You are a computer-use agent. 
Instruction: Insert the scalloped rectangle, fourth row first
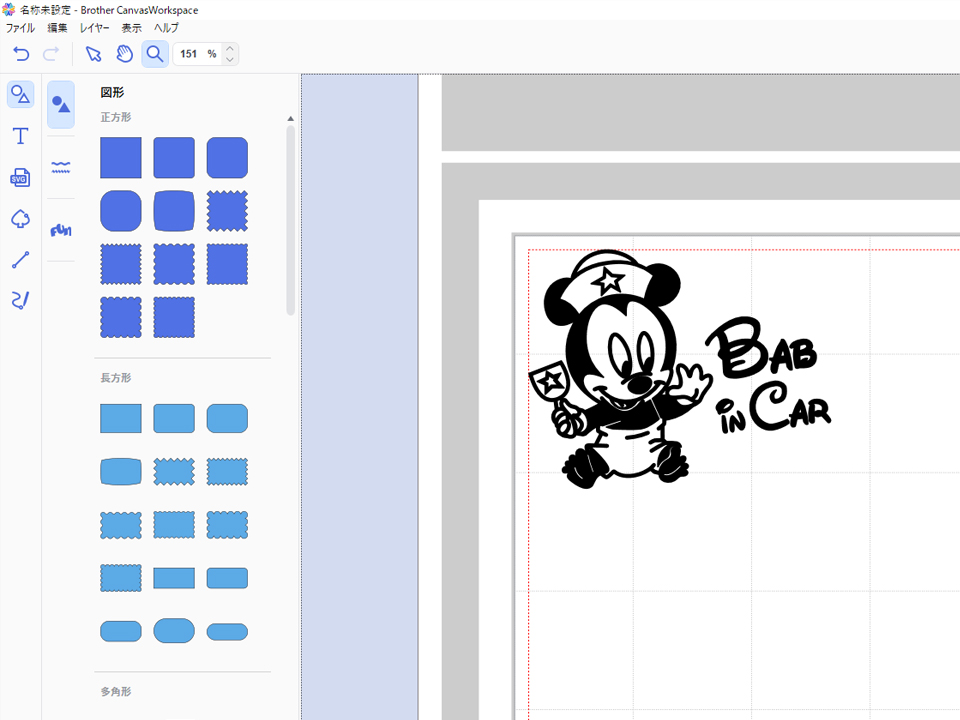121,578
